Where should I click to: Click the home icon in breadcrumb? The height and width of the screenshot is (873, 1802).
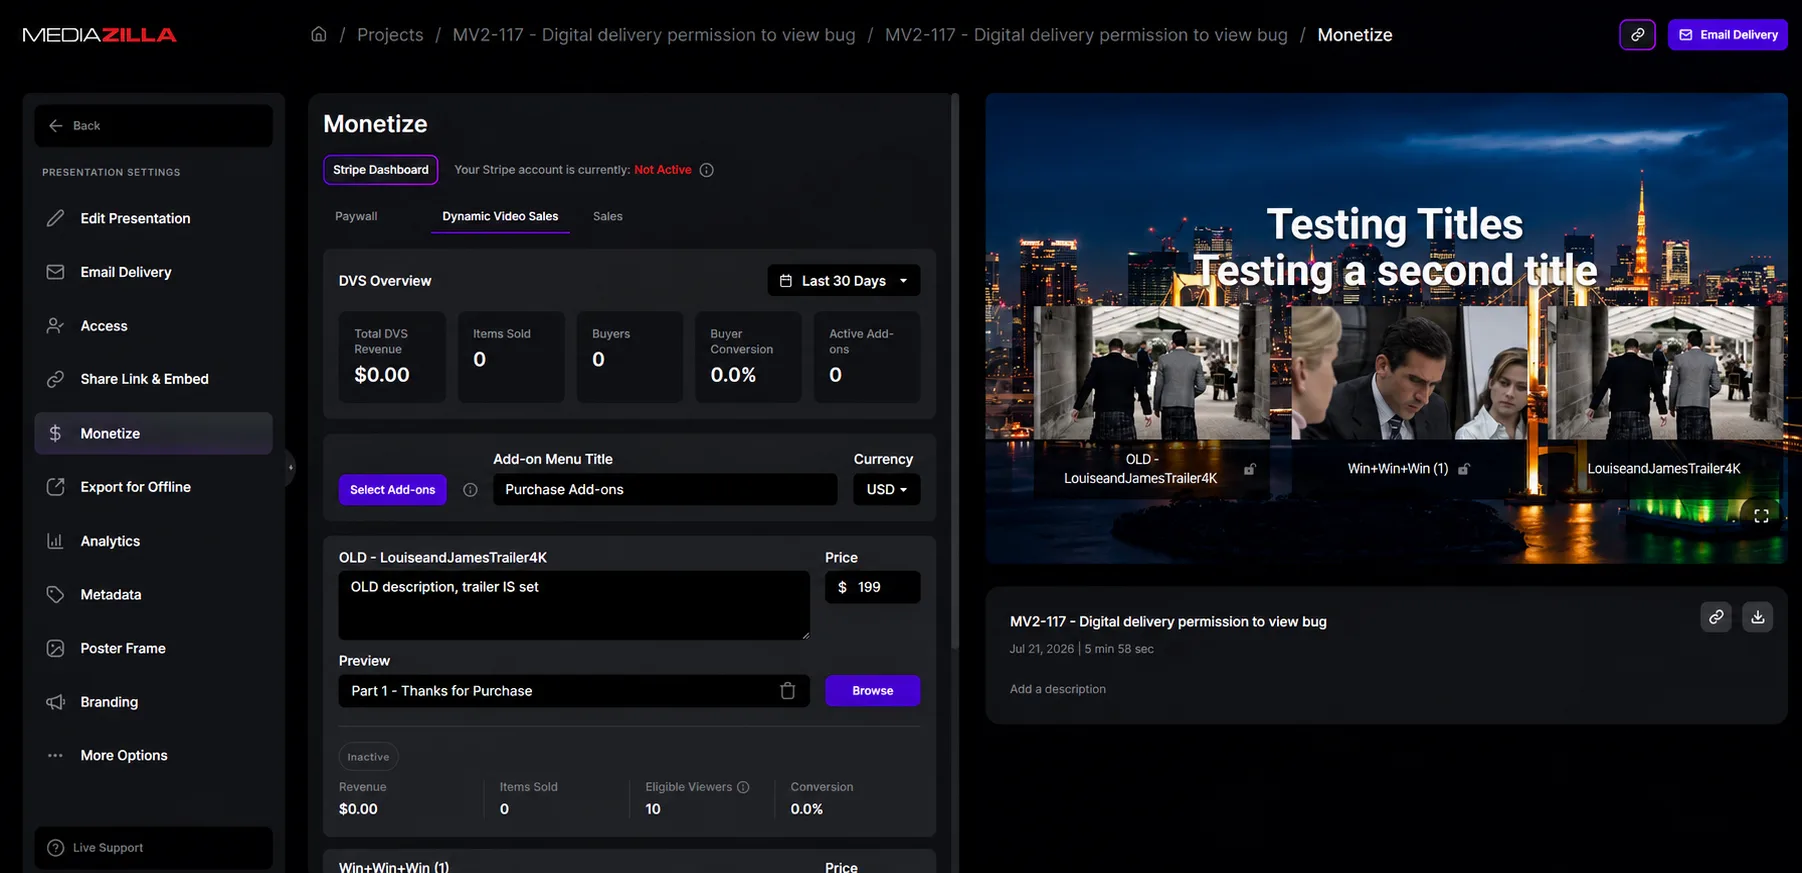319,34
